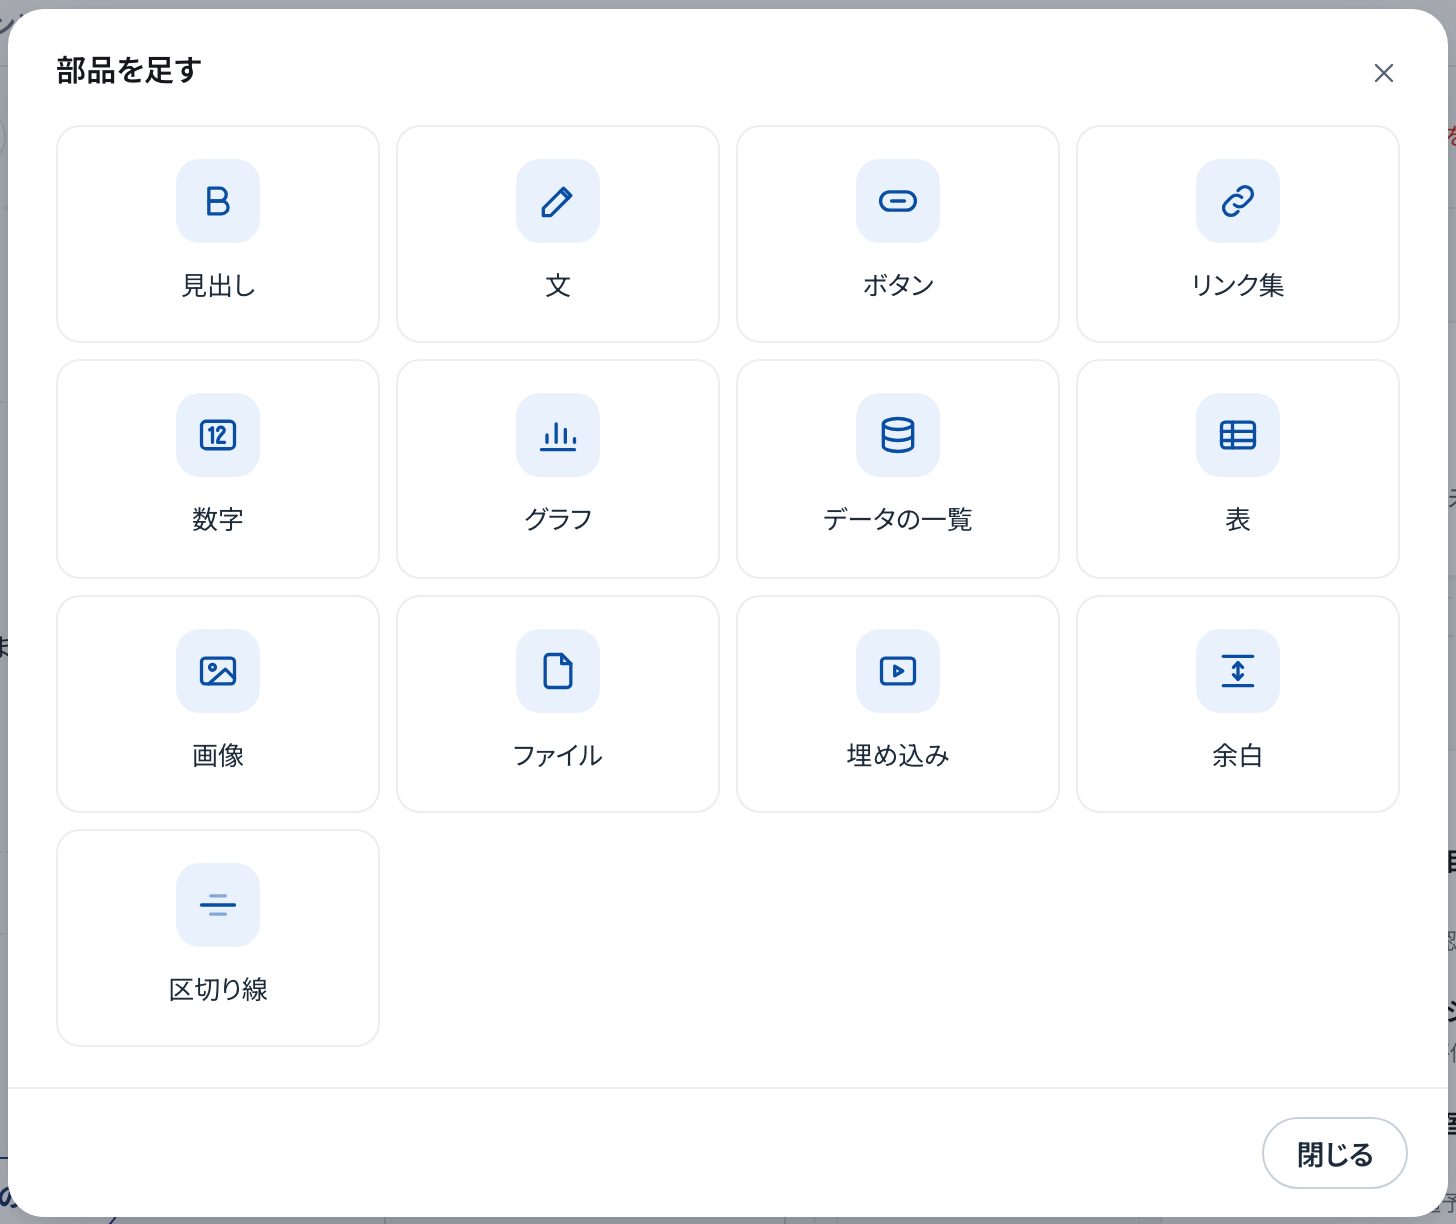Select the pencil icon for 文
Image resolution: width=1456 pixels, height=1224 pixels.
[558, 201]
